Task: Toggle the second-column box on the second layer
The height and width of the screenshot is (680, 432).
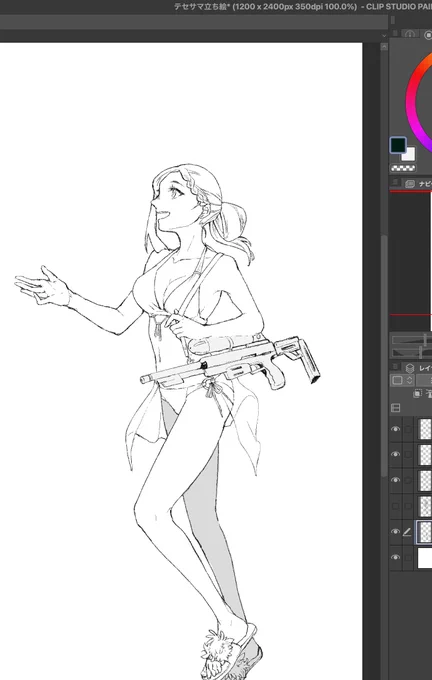Action: click(x=408, y=454)
